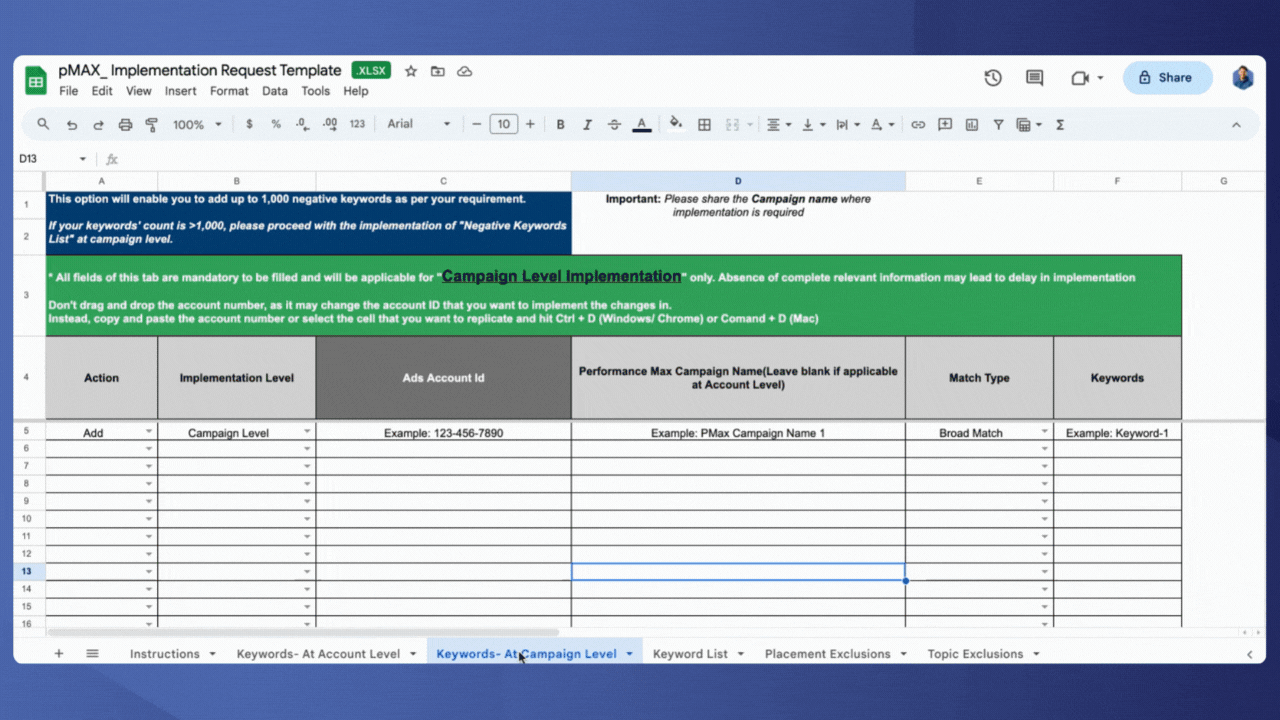Click the create filter icon
The image size is (1280, 720).
point(998,125)
